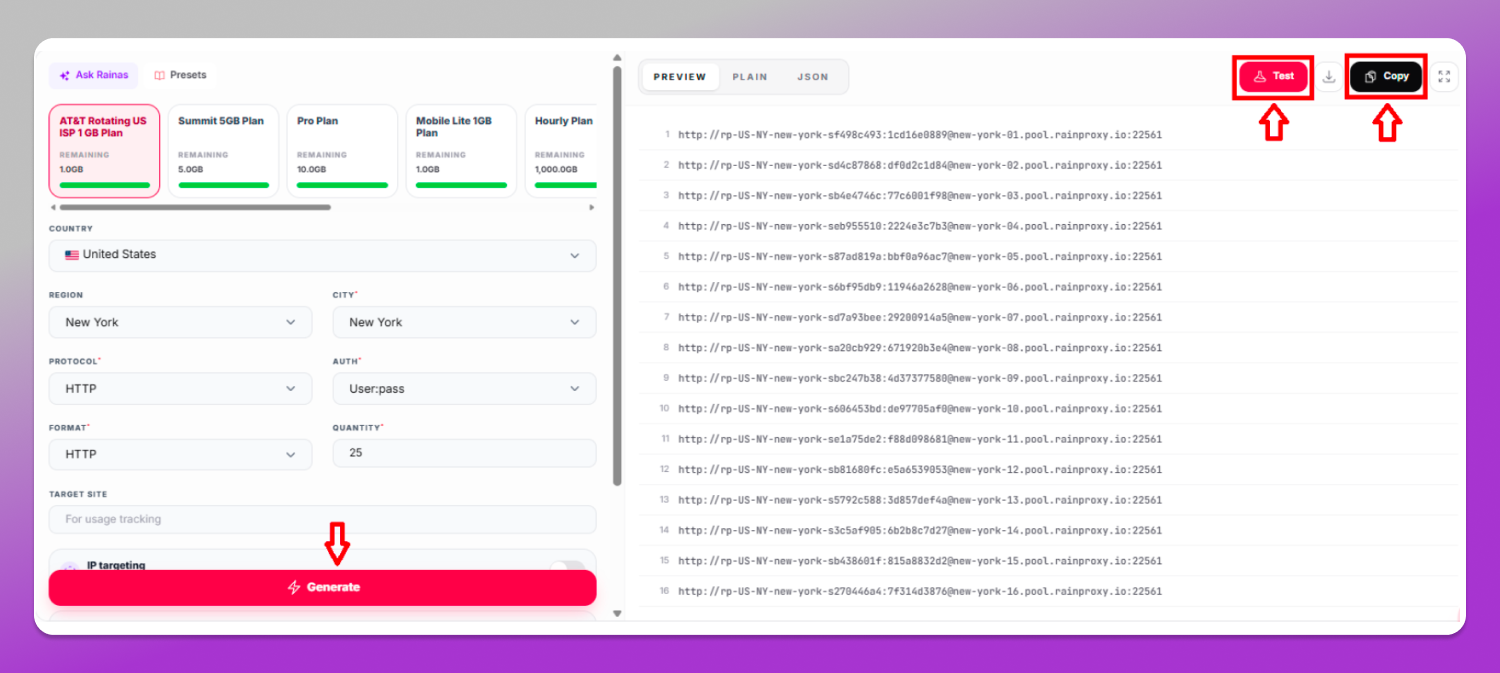Select the Summit 5GB Plan card

click(223, 151)
